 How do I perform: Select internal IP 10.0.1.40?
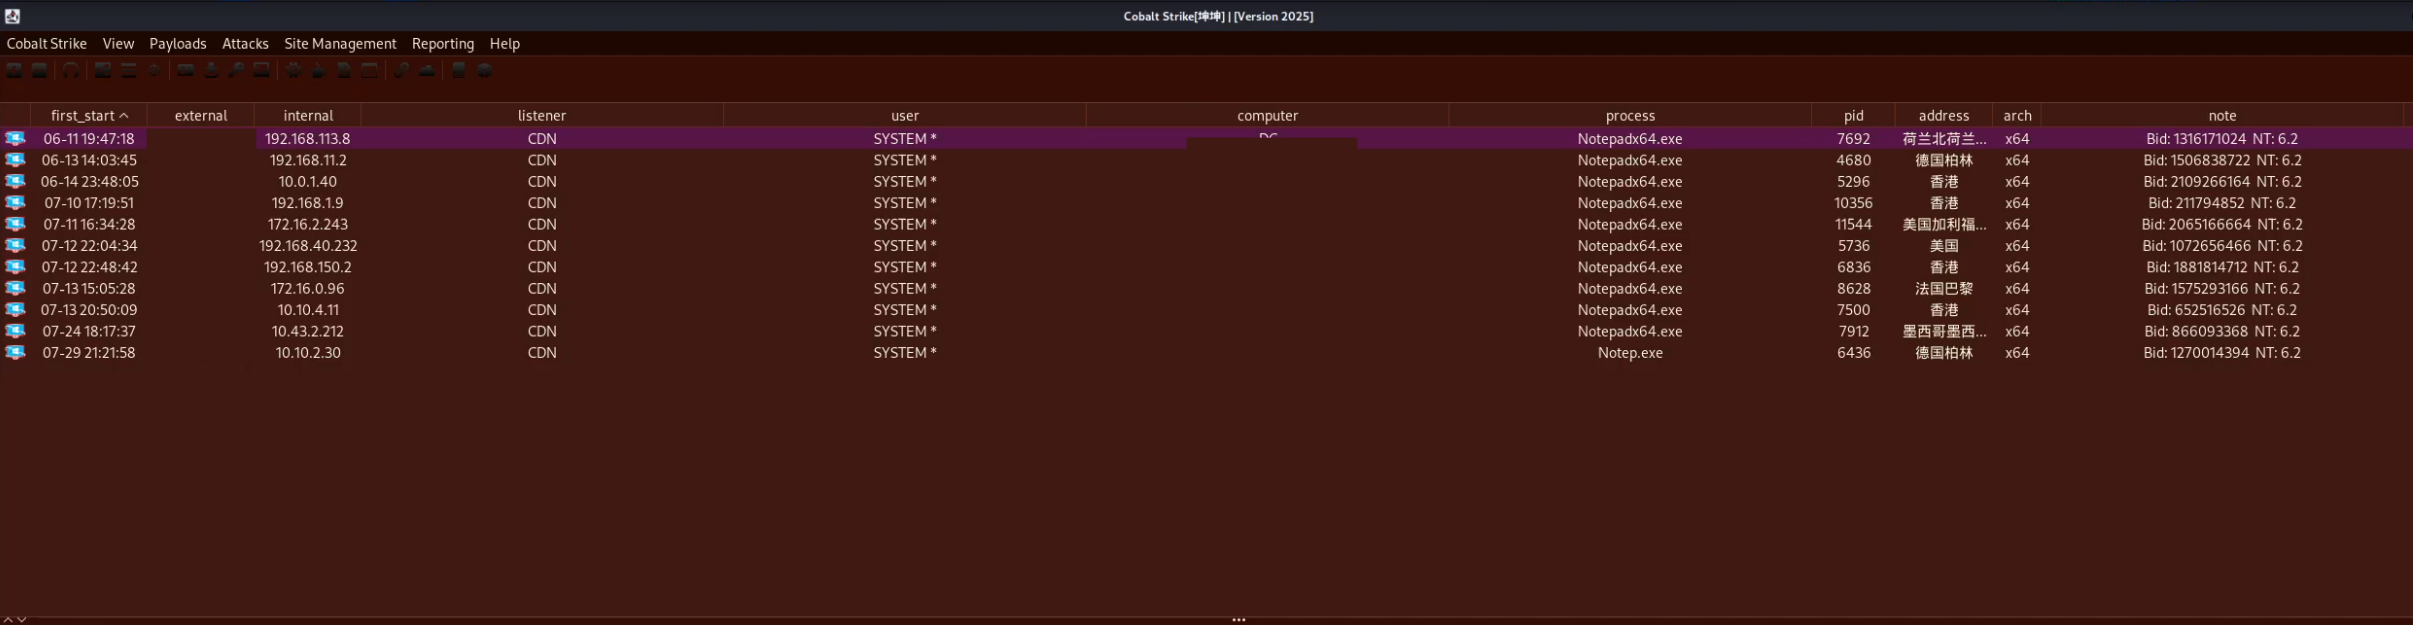pos(308,181)
